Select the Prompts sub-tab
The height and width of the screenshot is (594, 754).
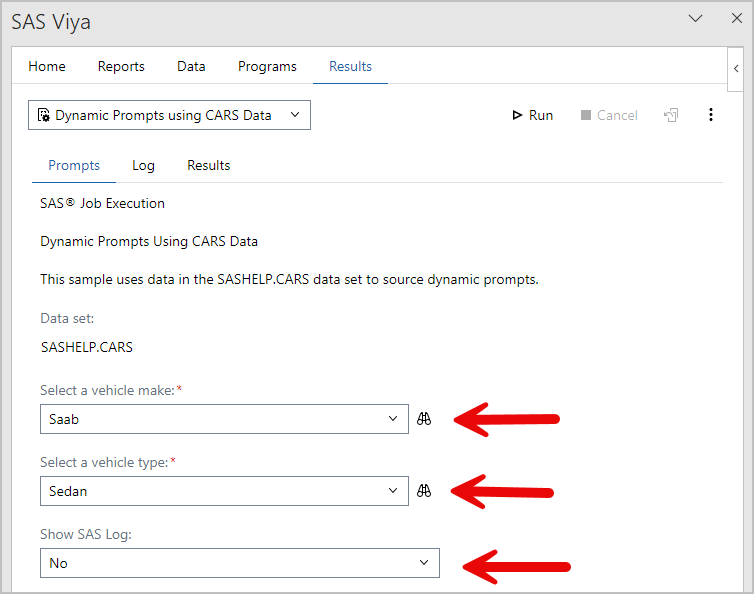pyautogui.click(x=74, y=165)
